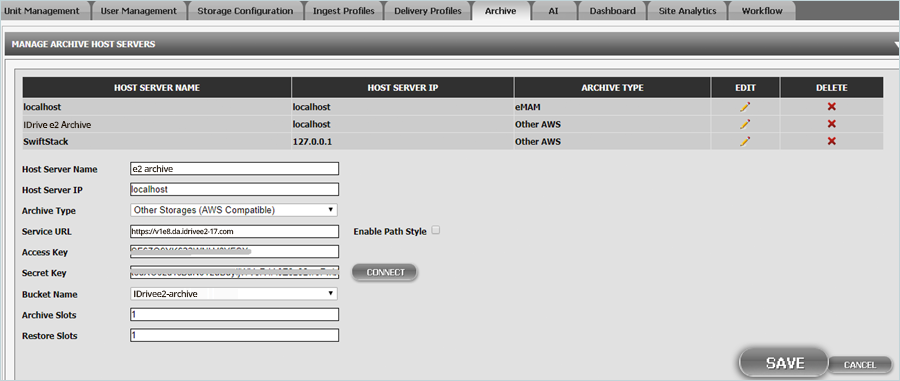Connect using the entered keys
This screenshot has height=381, width=900.
click(385, 272)
